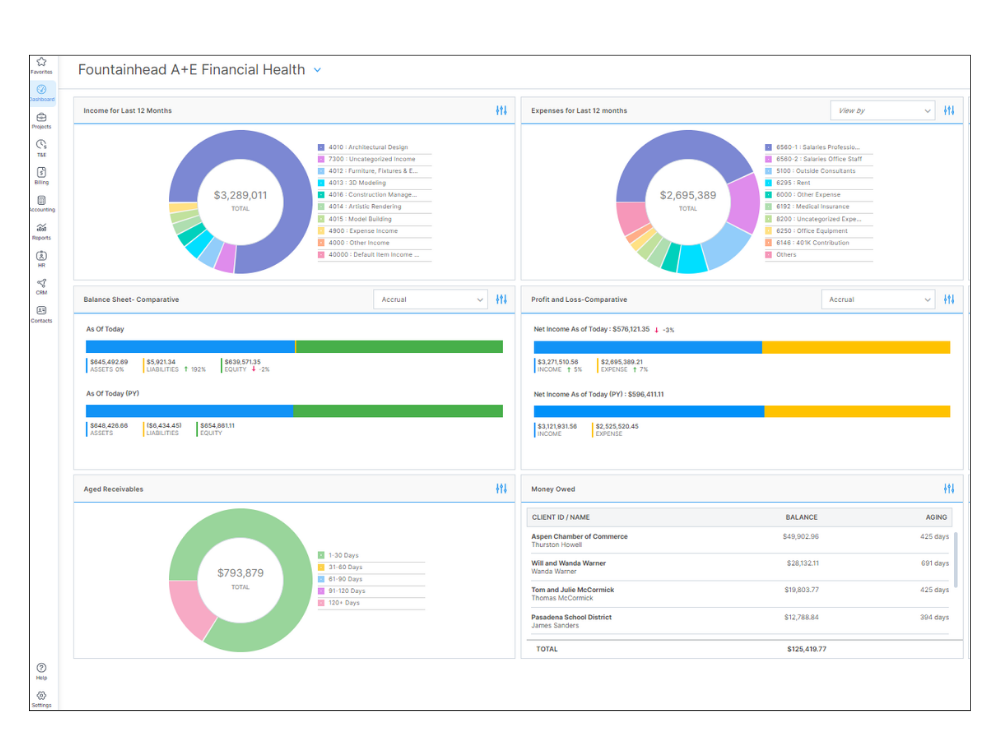Open the HR module
The height and width of the screenshot is (750, 1000).
point(41,258)
